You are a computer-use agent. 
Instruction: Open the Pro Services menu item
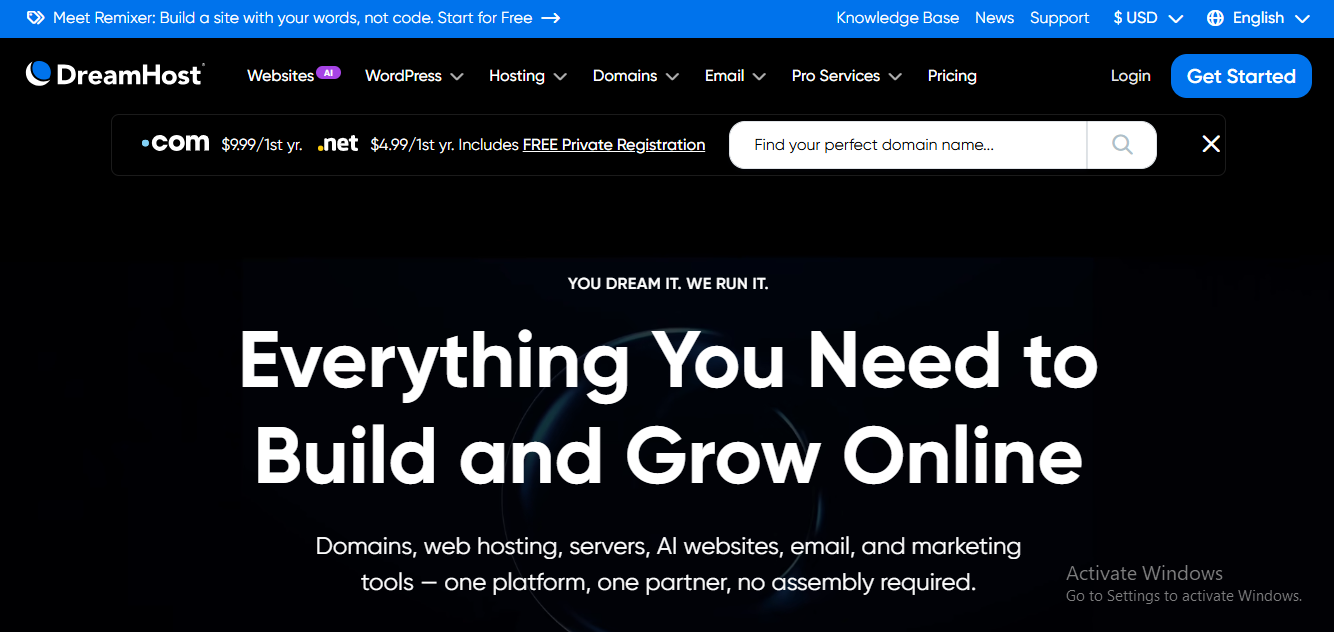[836, 76]
